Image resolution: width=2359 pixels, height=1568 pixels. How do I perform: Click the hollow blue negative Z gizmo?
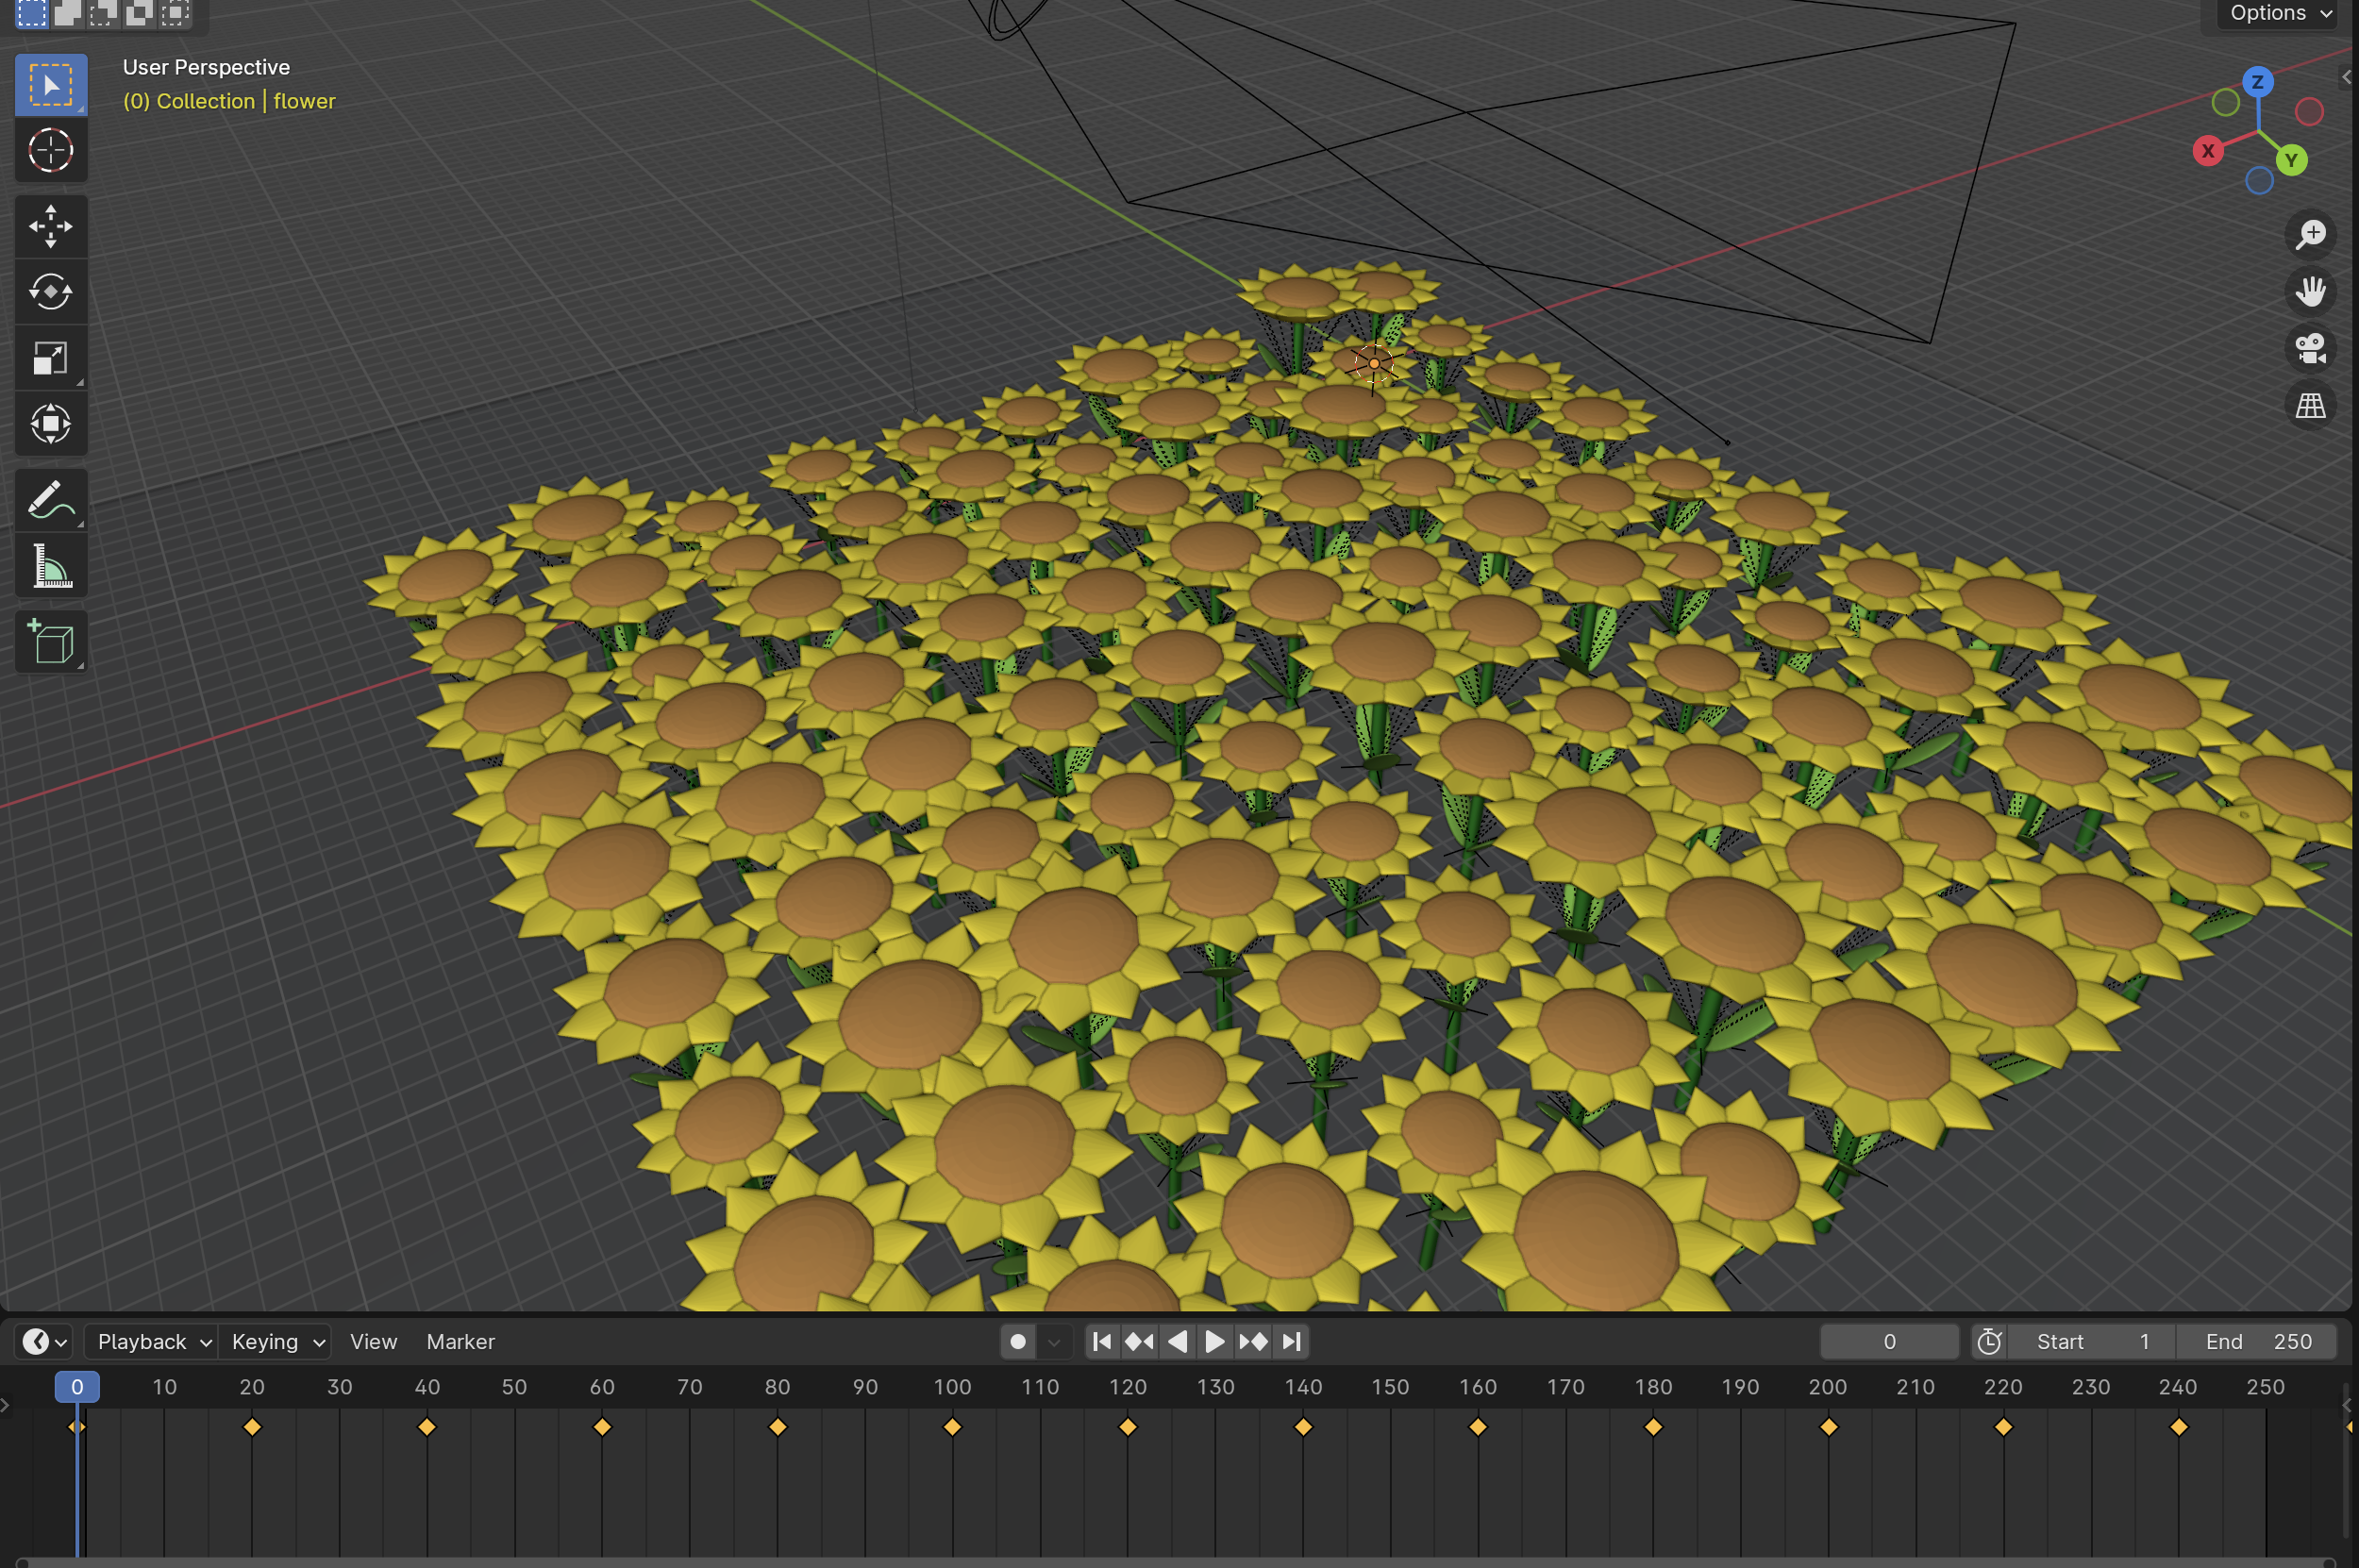pyautogui.click(x=2259, y=181)
